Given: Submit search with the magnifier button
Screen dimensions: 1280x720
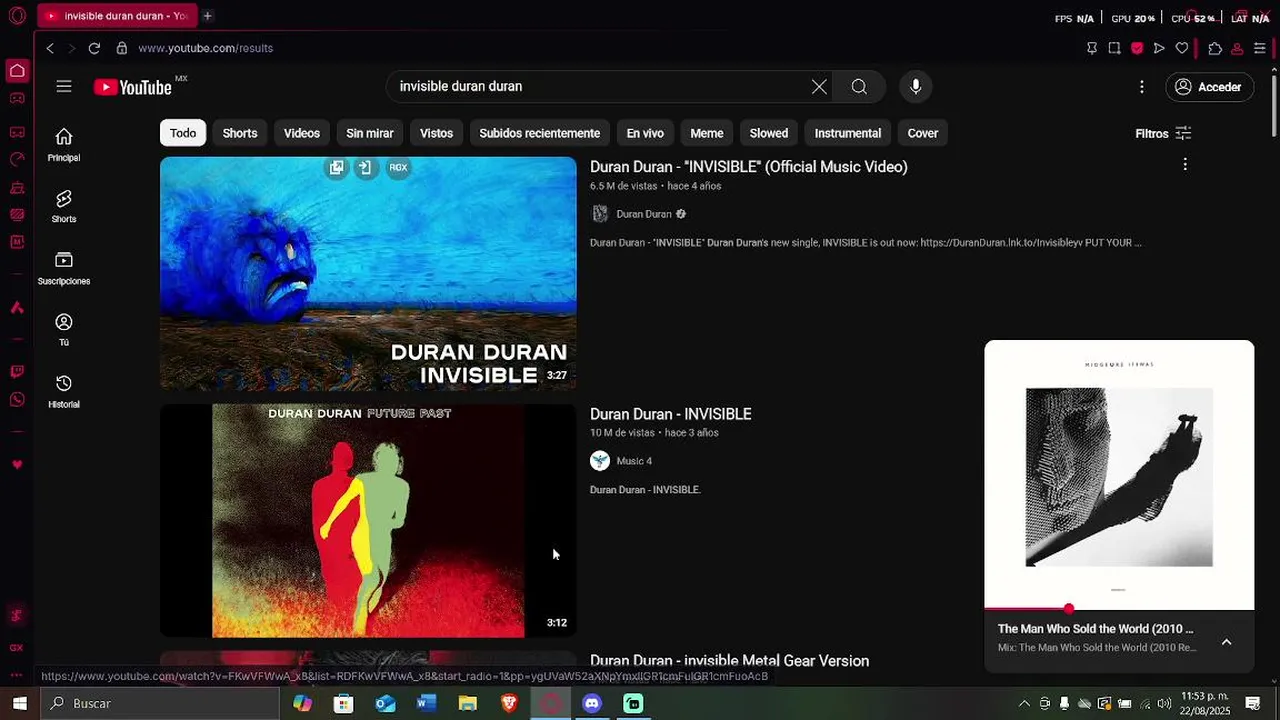Looking at the screenshot, I should point(859,87).
